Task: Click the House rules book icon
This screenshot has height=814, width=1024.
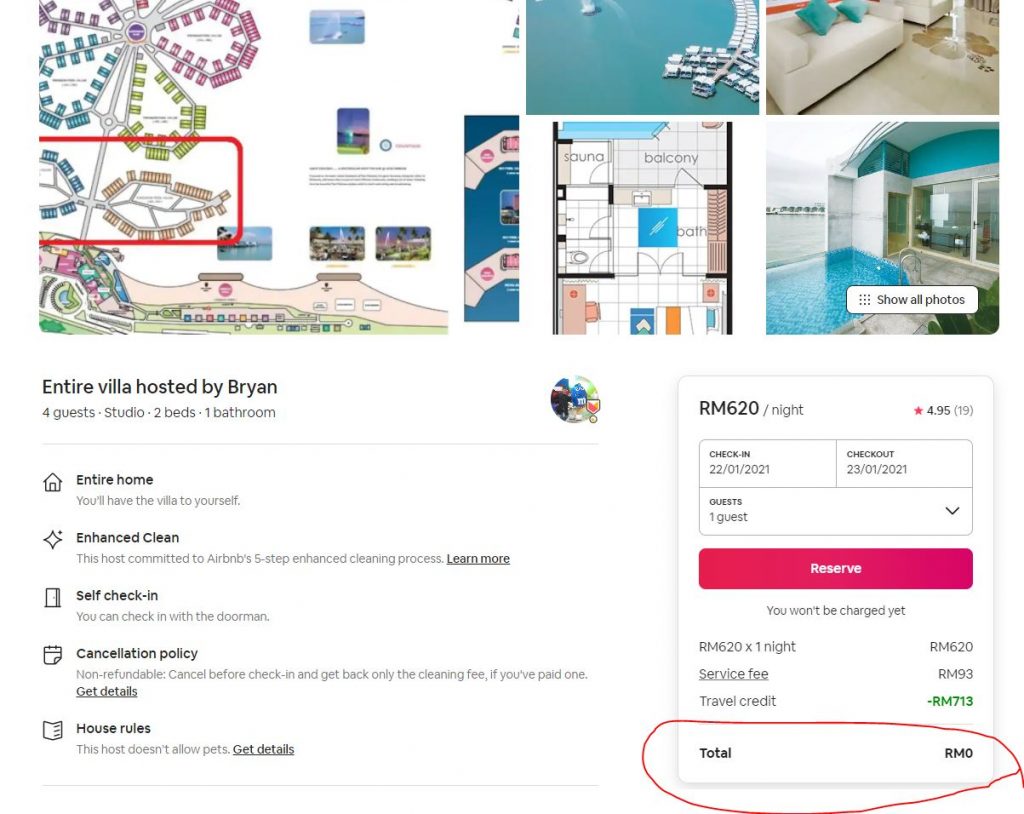Action: click(53, 730)
